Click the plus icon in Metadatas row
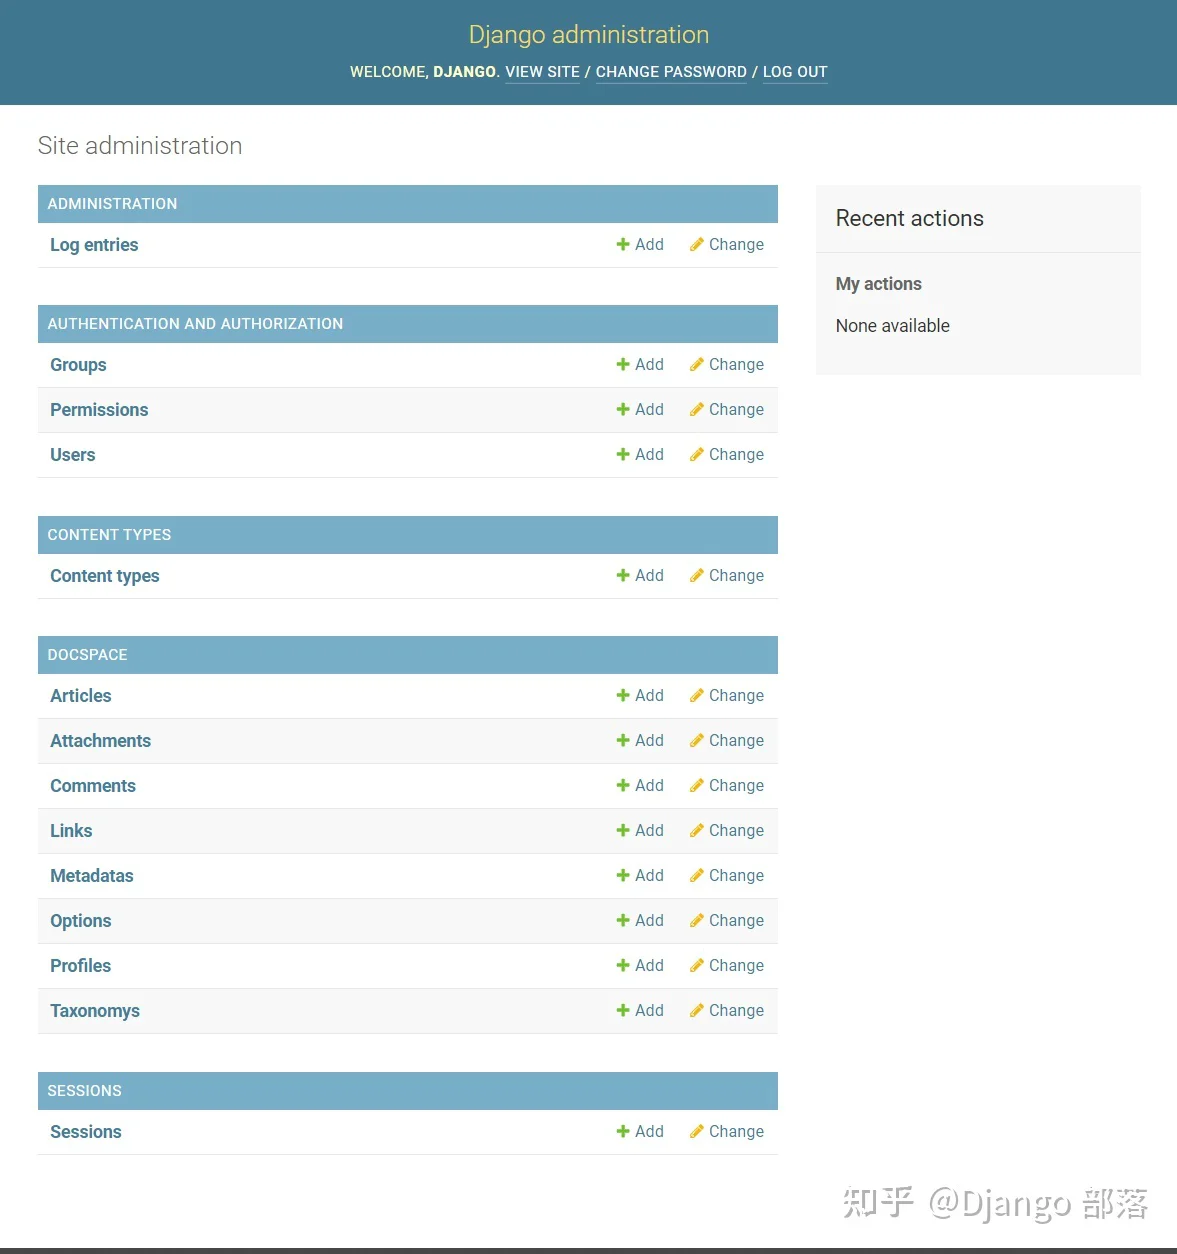Viewport: 1177px width, 1254px height. click(x=623, y=875)
